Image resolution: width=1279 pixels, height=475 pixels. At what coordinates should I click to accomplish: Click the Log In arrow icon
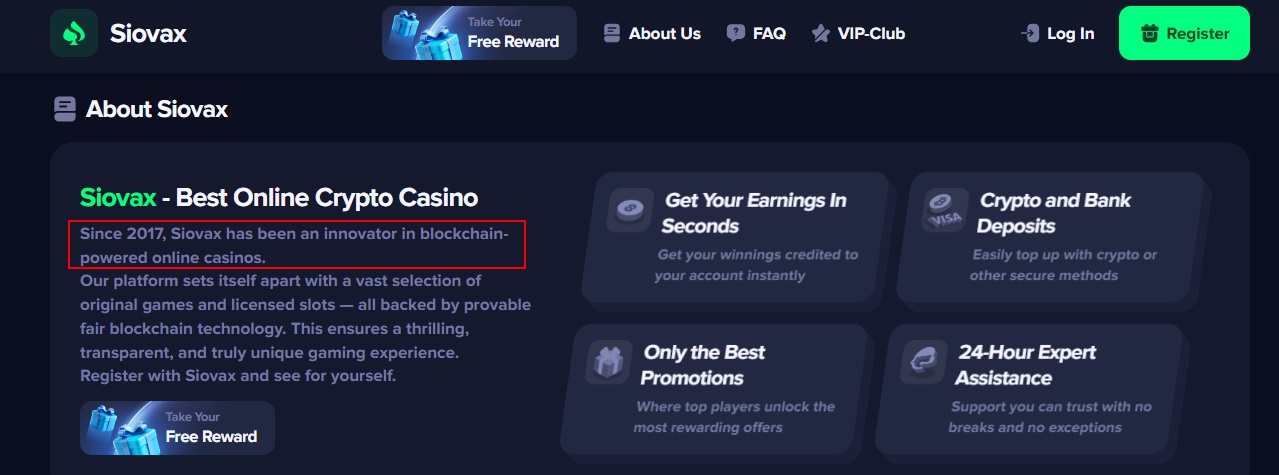[x=1030, y=33]
